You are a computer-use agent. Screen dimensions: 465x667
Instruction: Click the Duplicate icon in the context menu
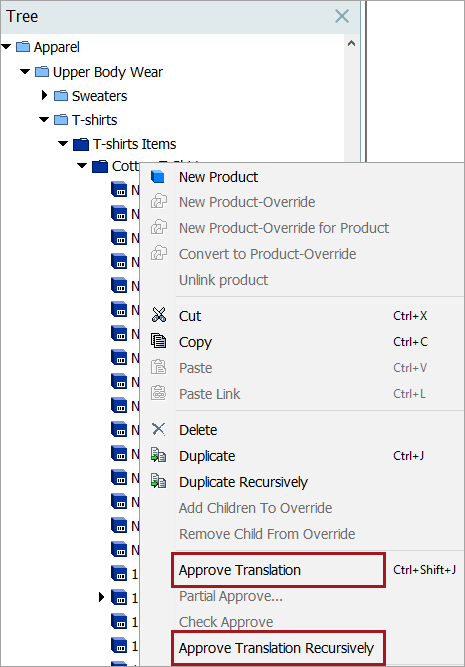pyautogui.click(x=159, y=455)
